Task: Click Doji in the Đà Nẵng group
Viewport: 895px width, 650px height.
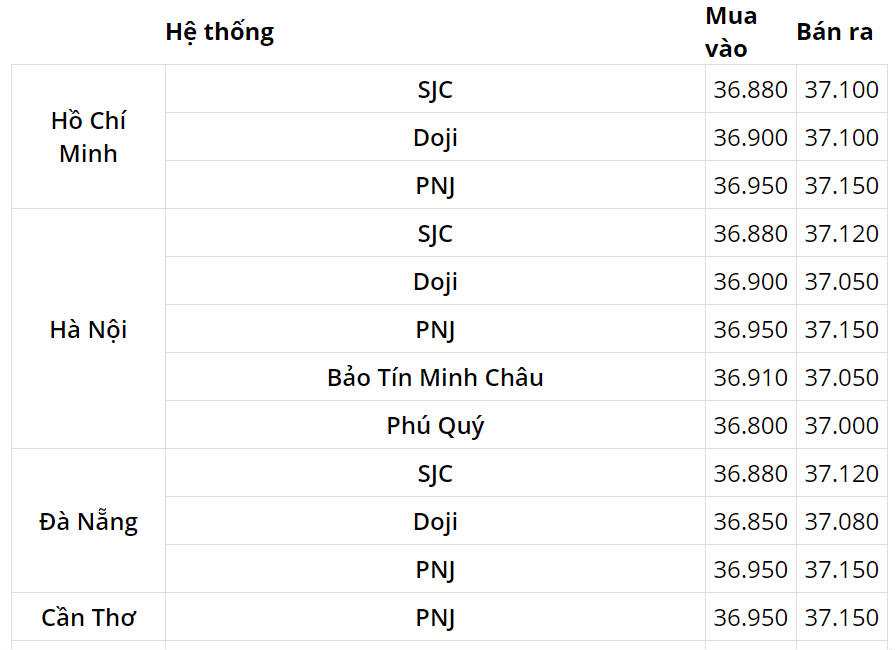Action: 435,521
